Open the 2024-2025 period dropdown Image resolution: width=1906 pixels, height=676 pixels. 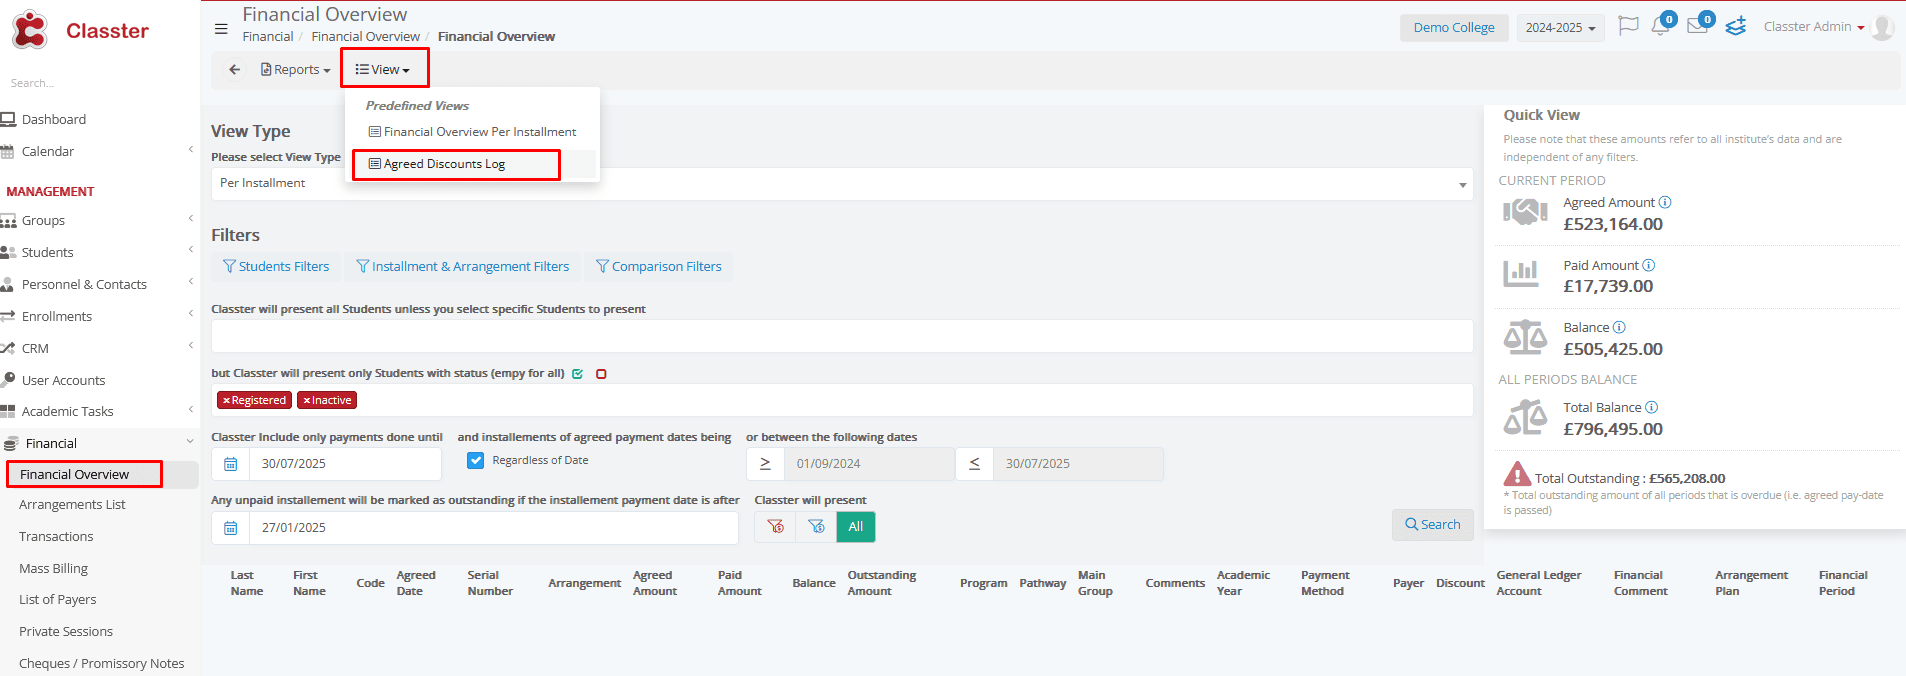(1560, 28)
